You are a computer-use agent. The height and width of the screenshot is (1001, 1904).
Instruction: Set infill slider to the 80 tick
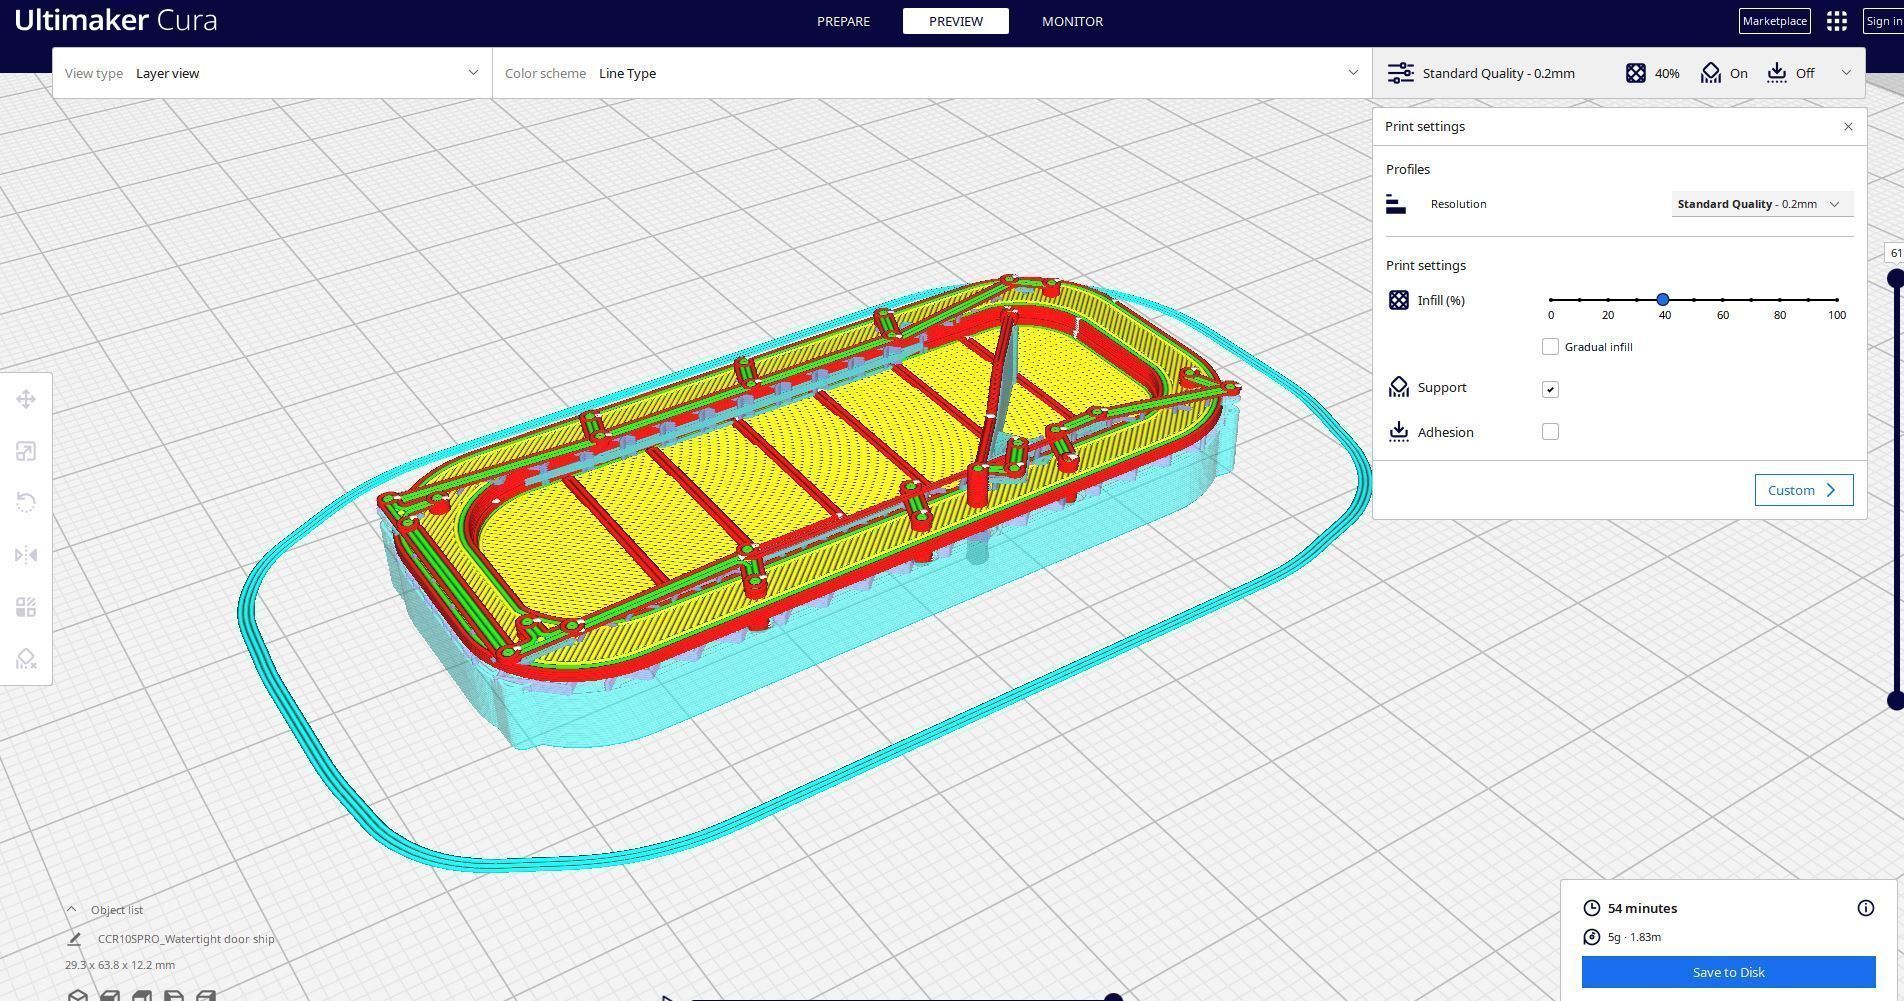[x=1780, y=299]
